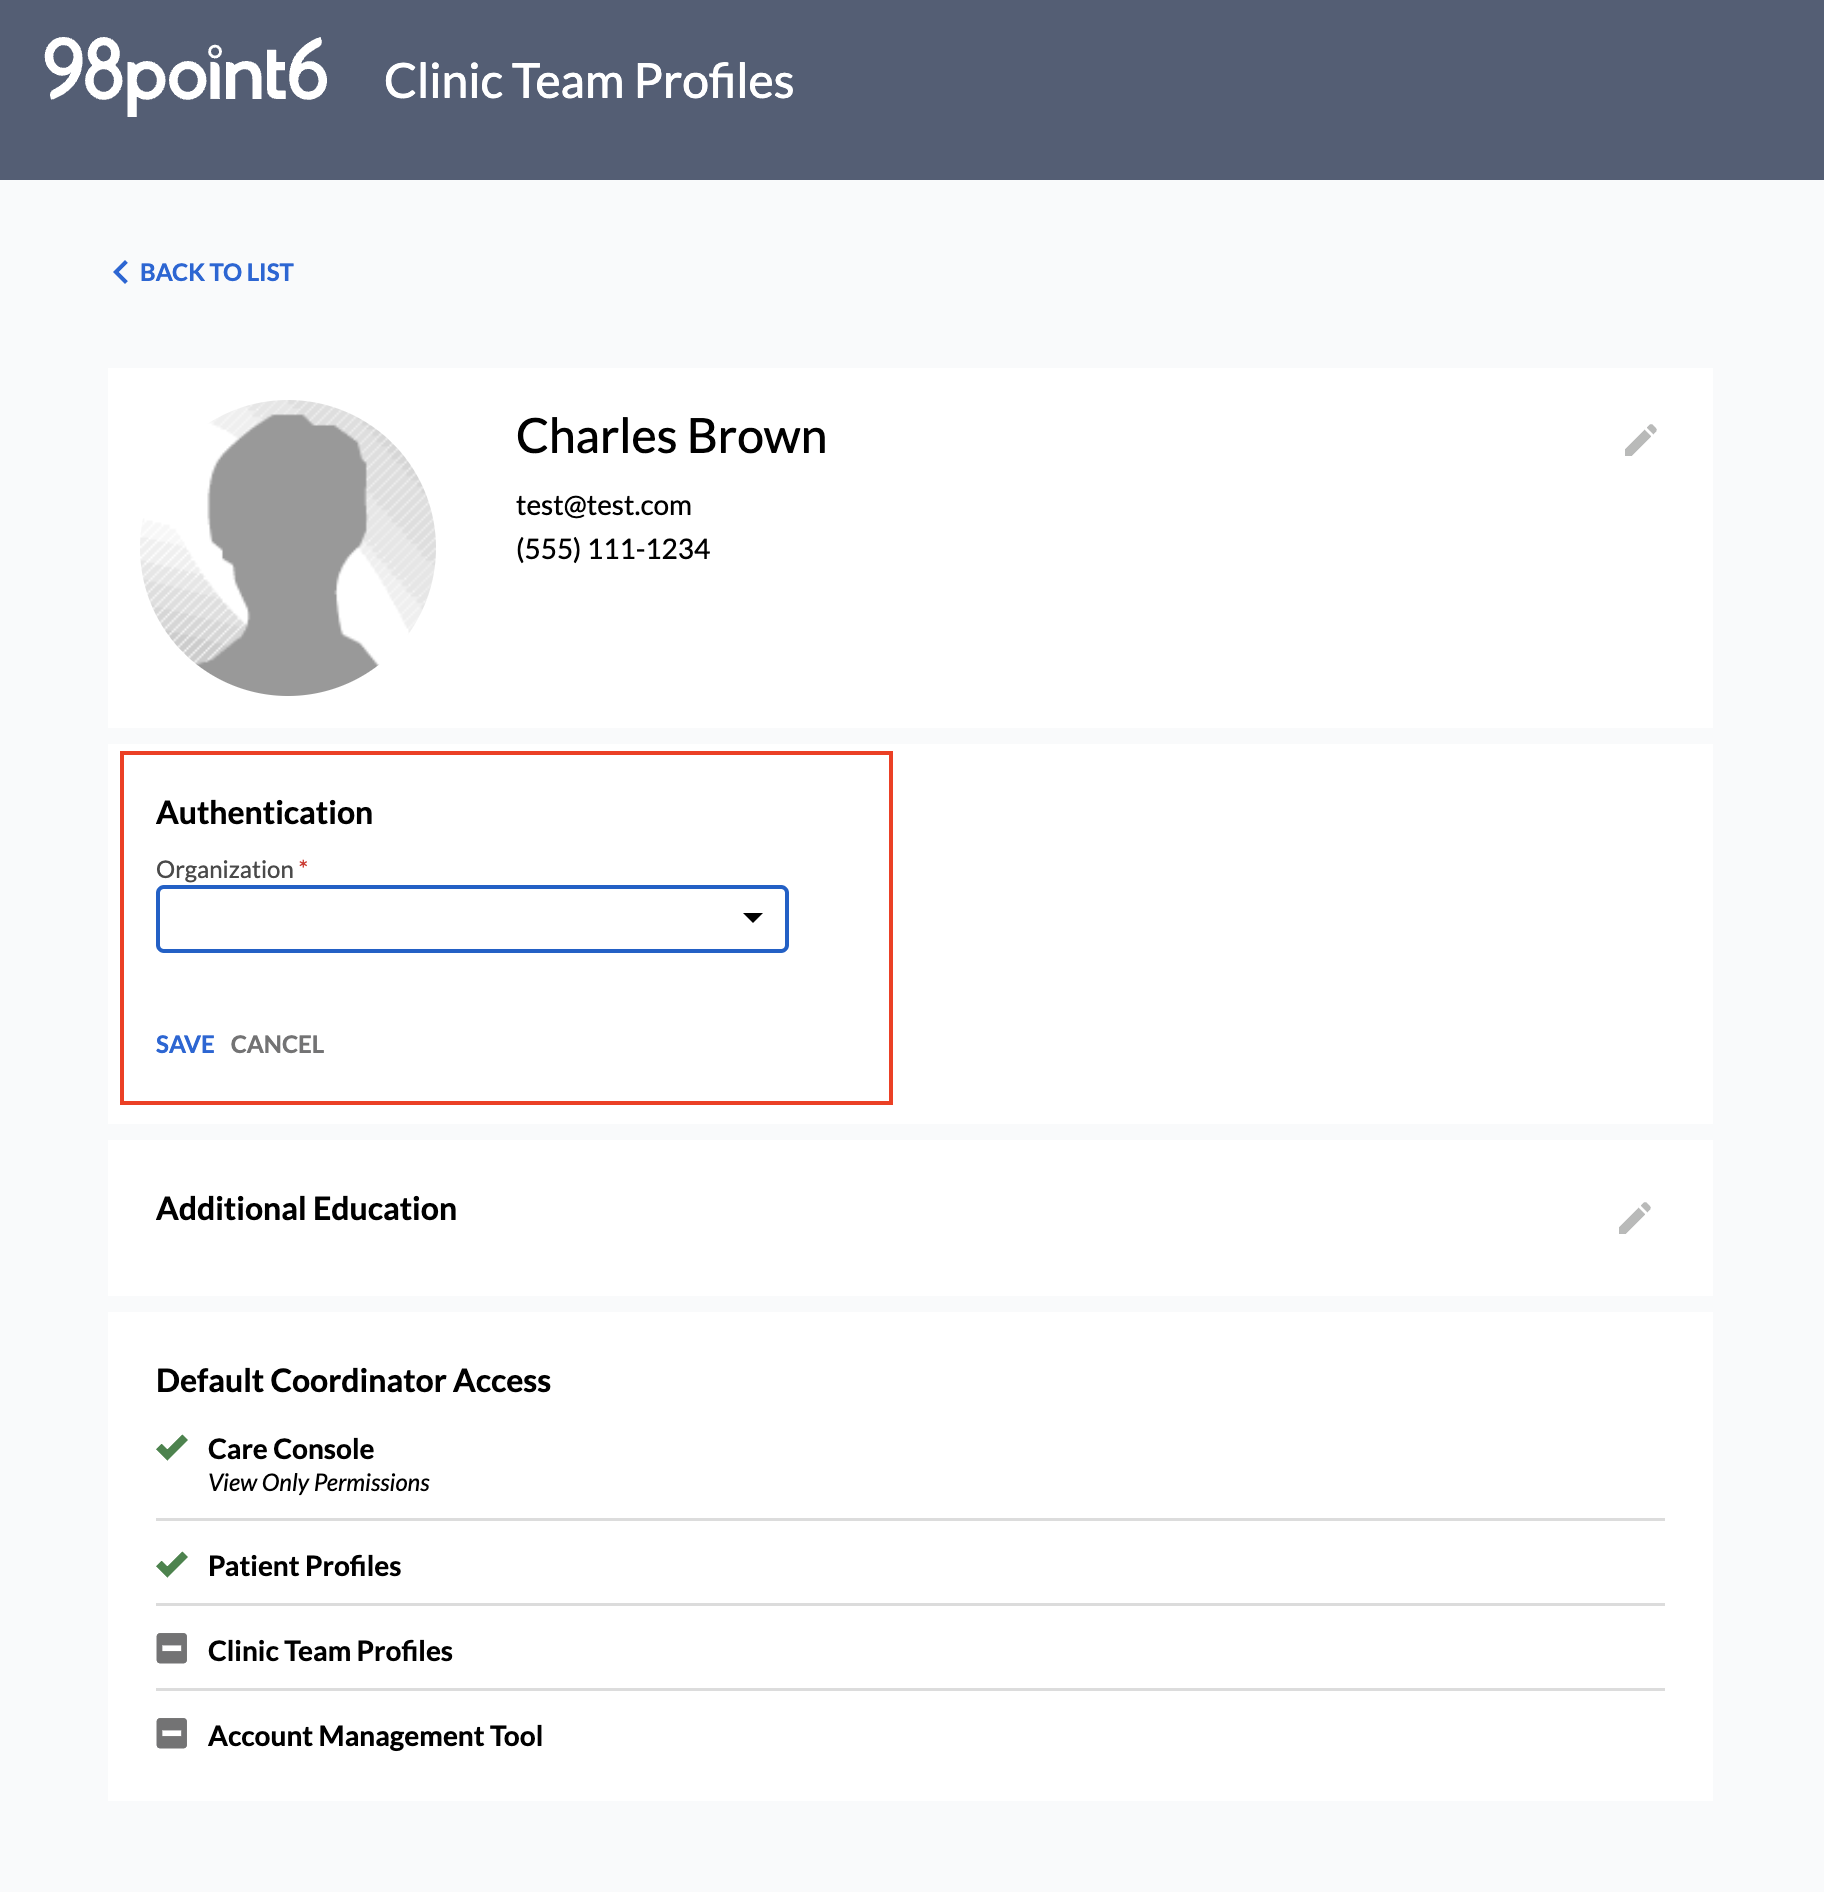This screenshot has height=1892, width=1824.
Task: Edit Charles Brown's profile with pencil icon
Action: click(1640, 440)
